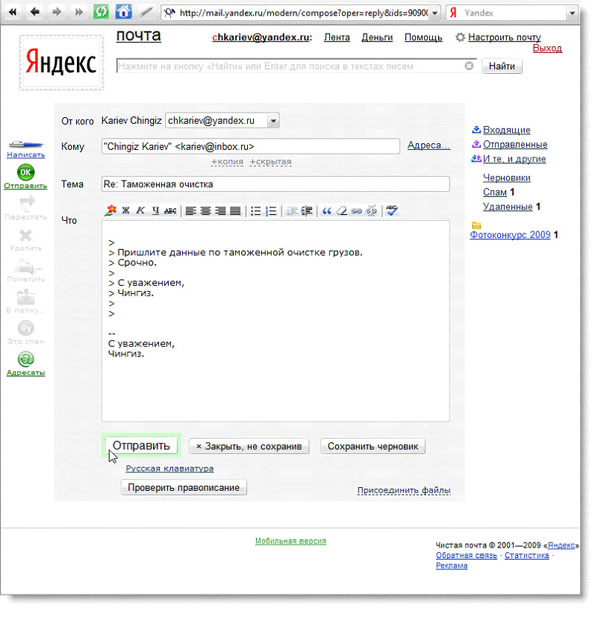Open the Удаленные folder
This screenshot has width=592, height=620.
point(507,206)
